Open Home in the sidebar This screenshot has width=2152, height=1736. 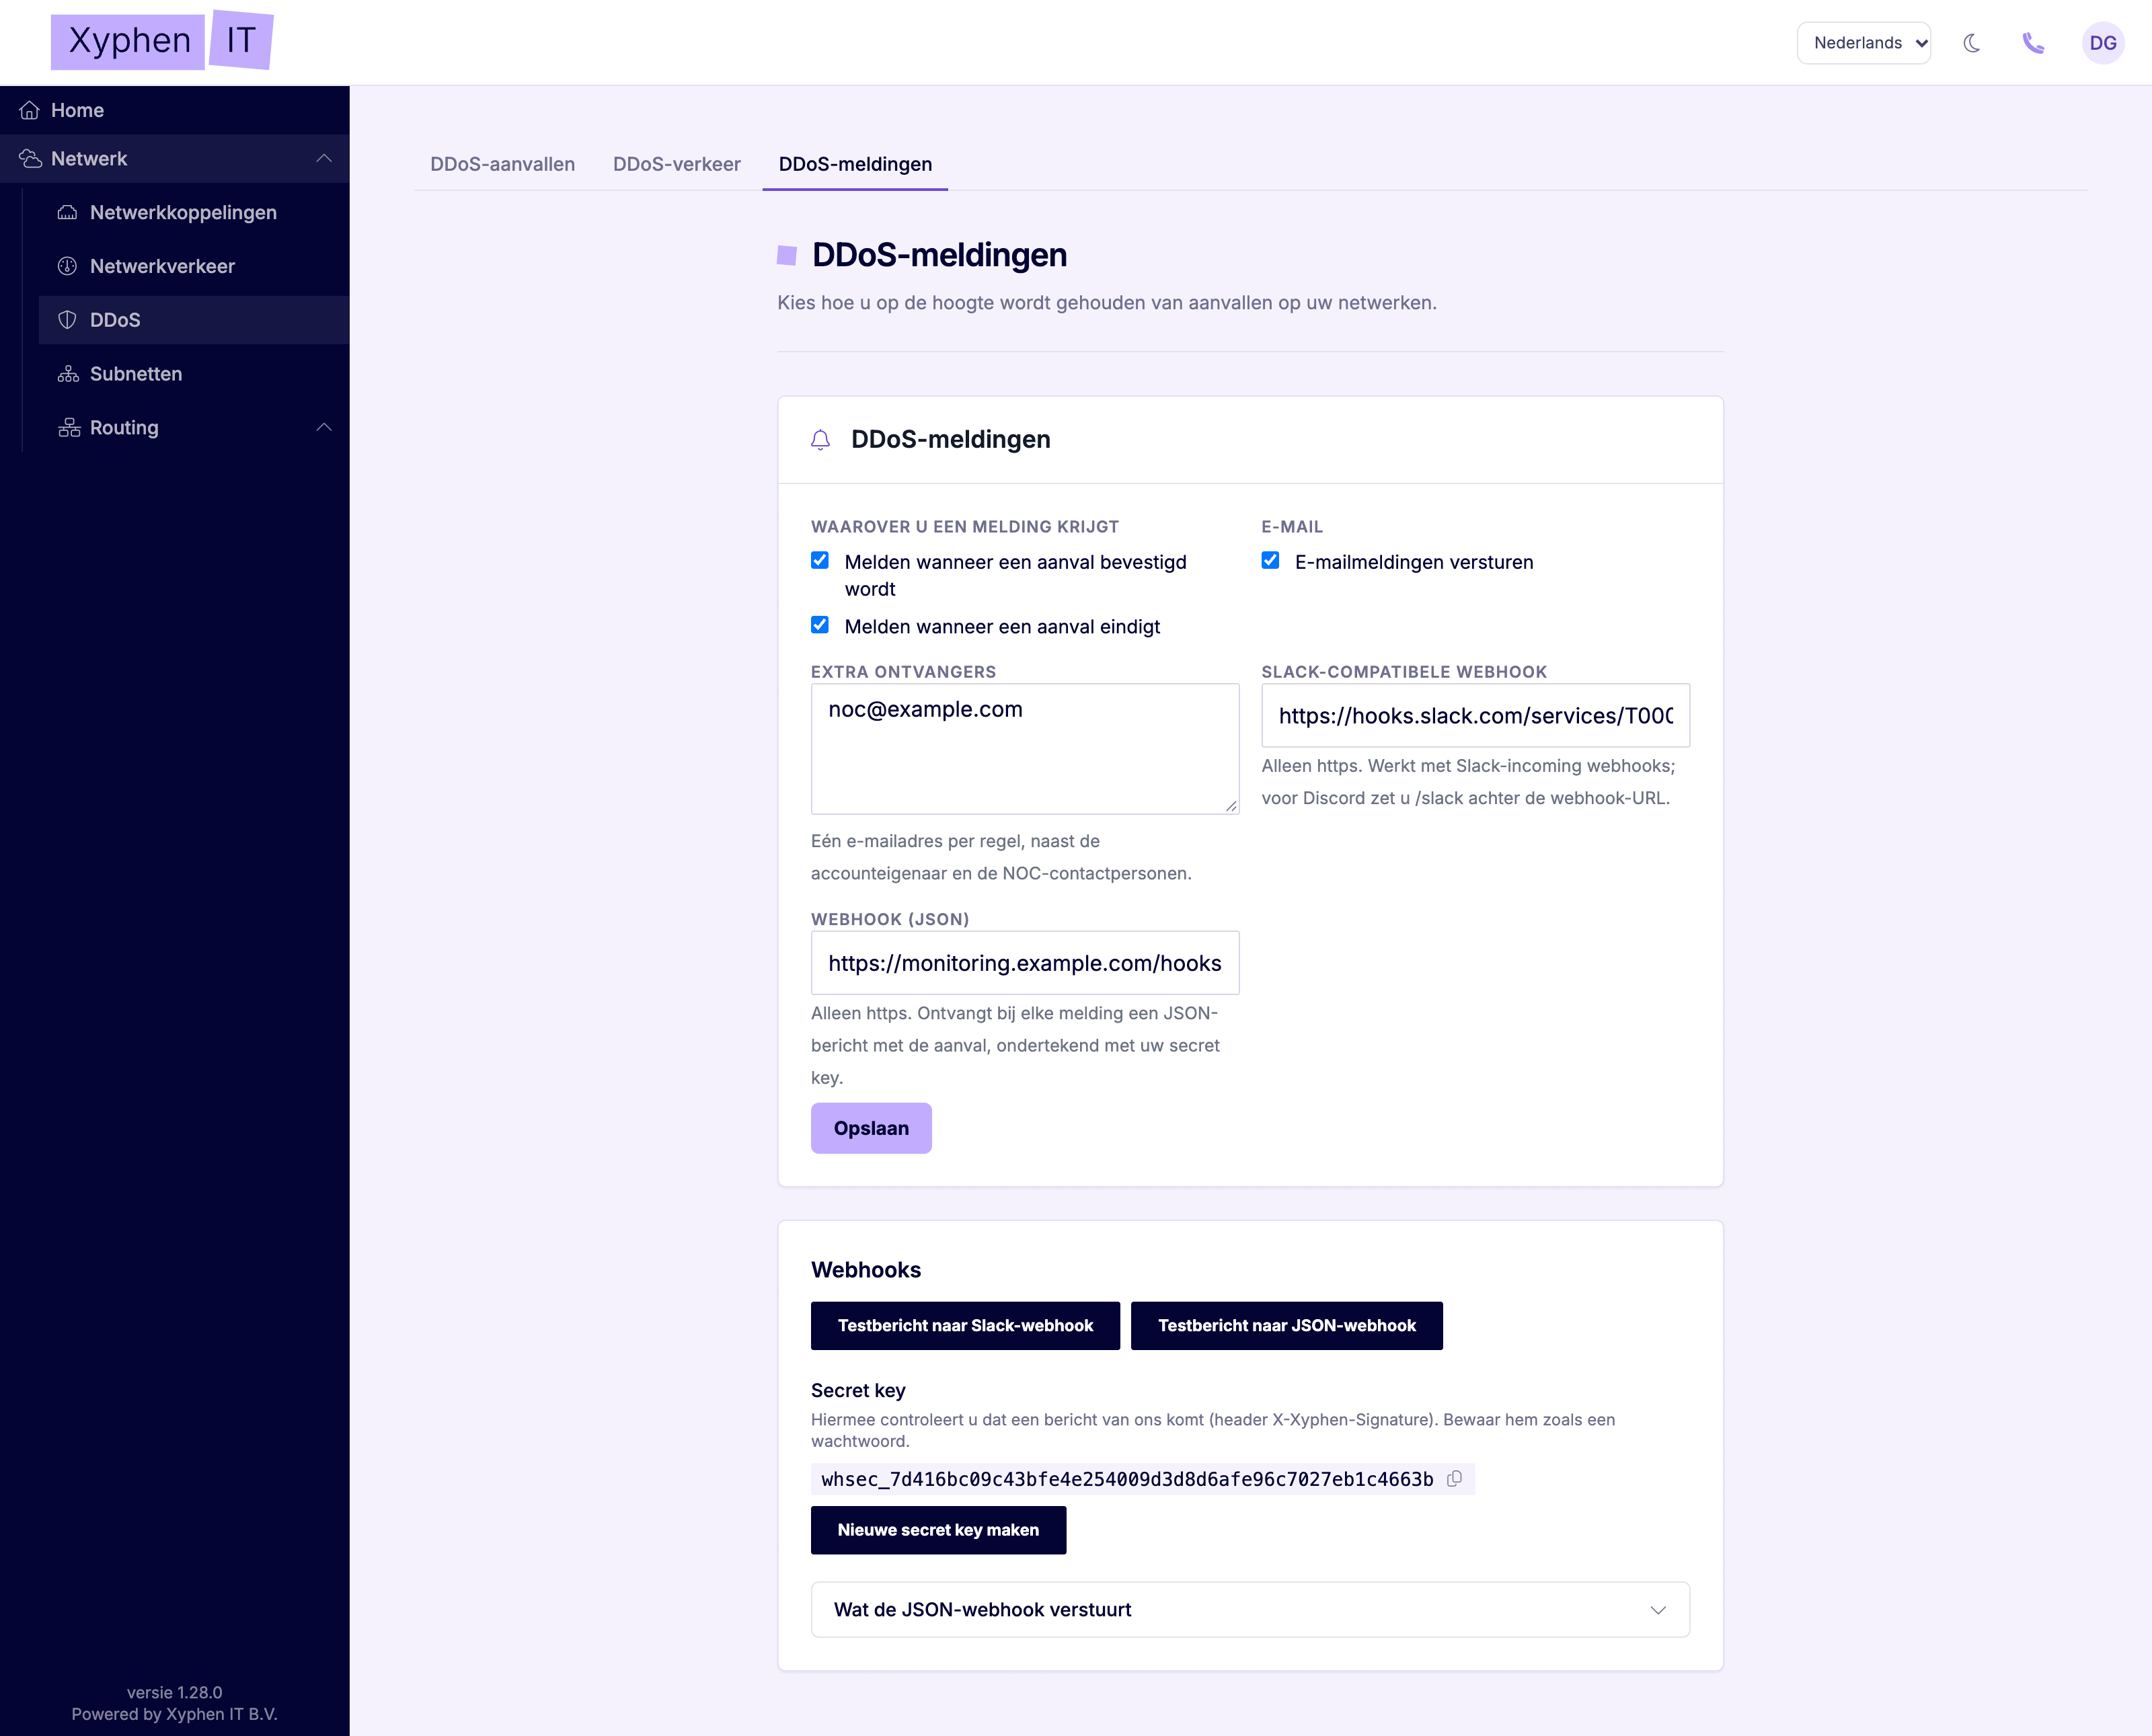[175, 110]
